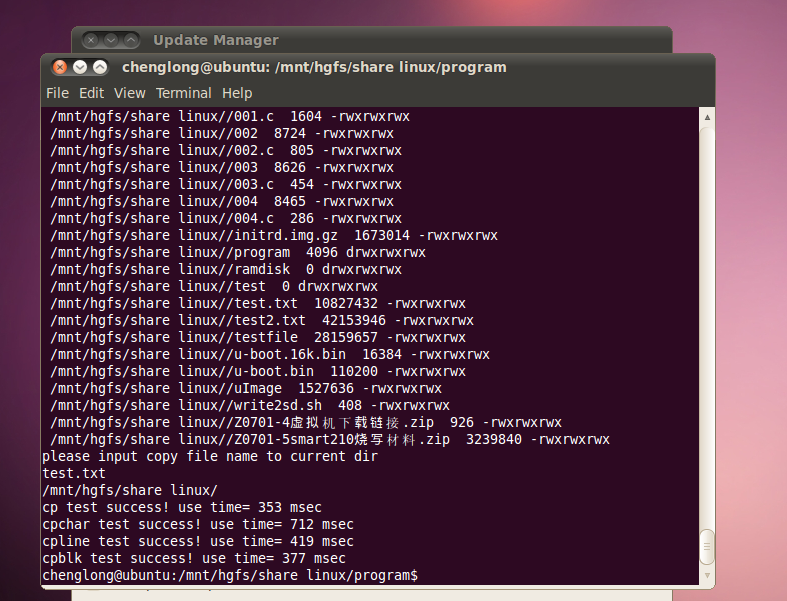Click the line listing 002 8724

click(222, 134)
